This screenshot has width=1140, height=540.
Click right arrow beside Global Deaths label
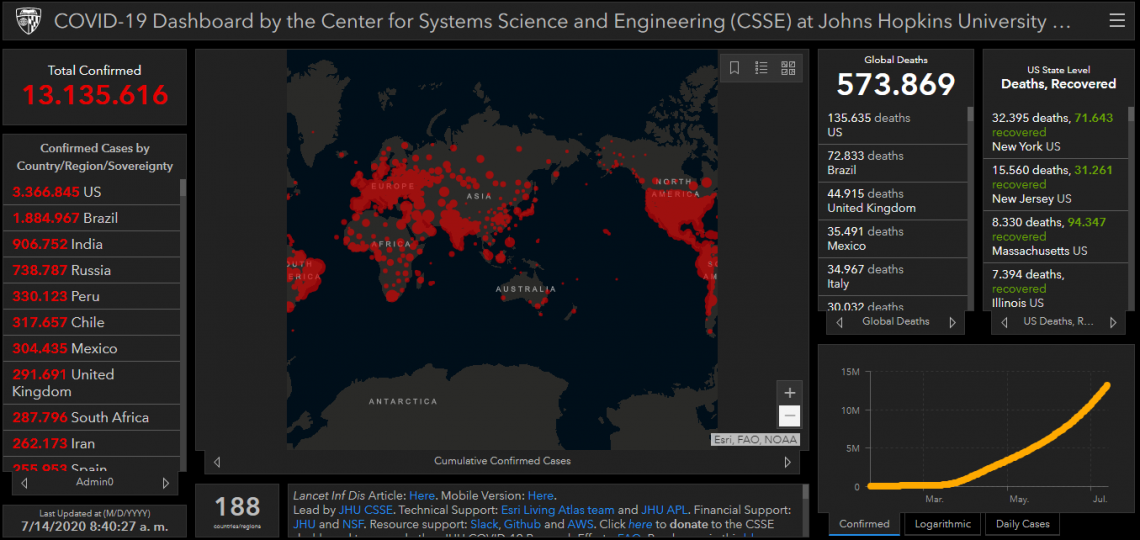point(952,322)
